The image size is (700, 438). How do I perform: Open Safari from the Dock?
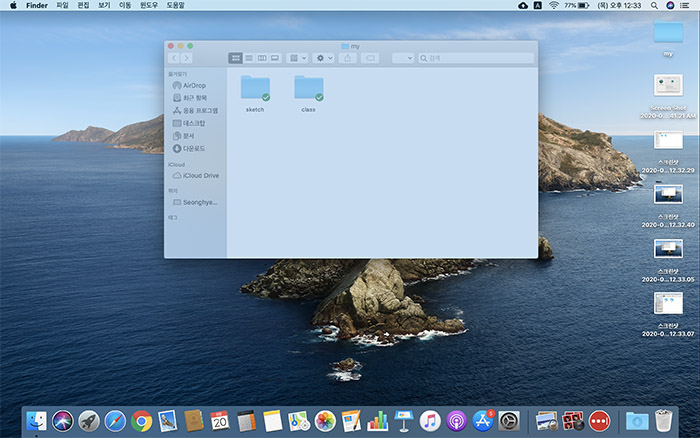(x=115, y=421)
